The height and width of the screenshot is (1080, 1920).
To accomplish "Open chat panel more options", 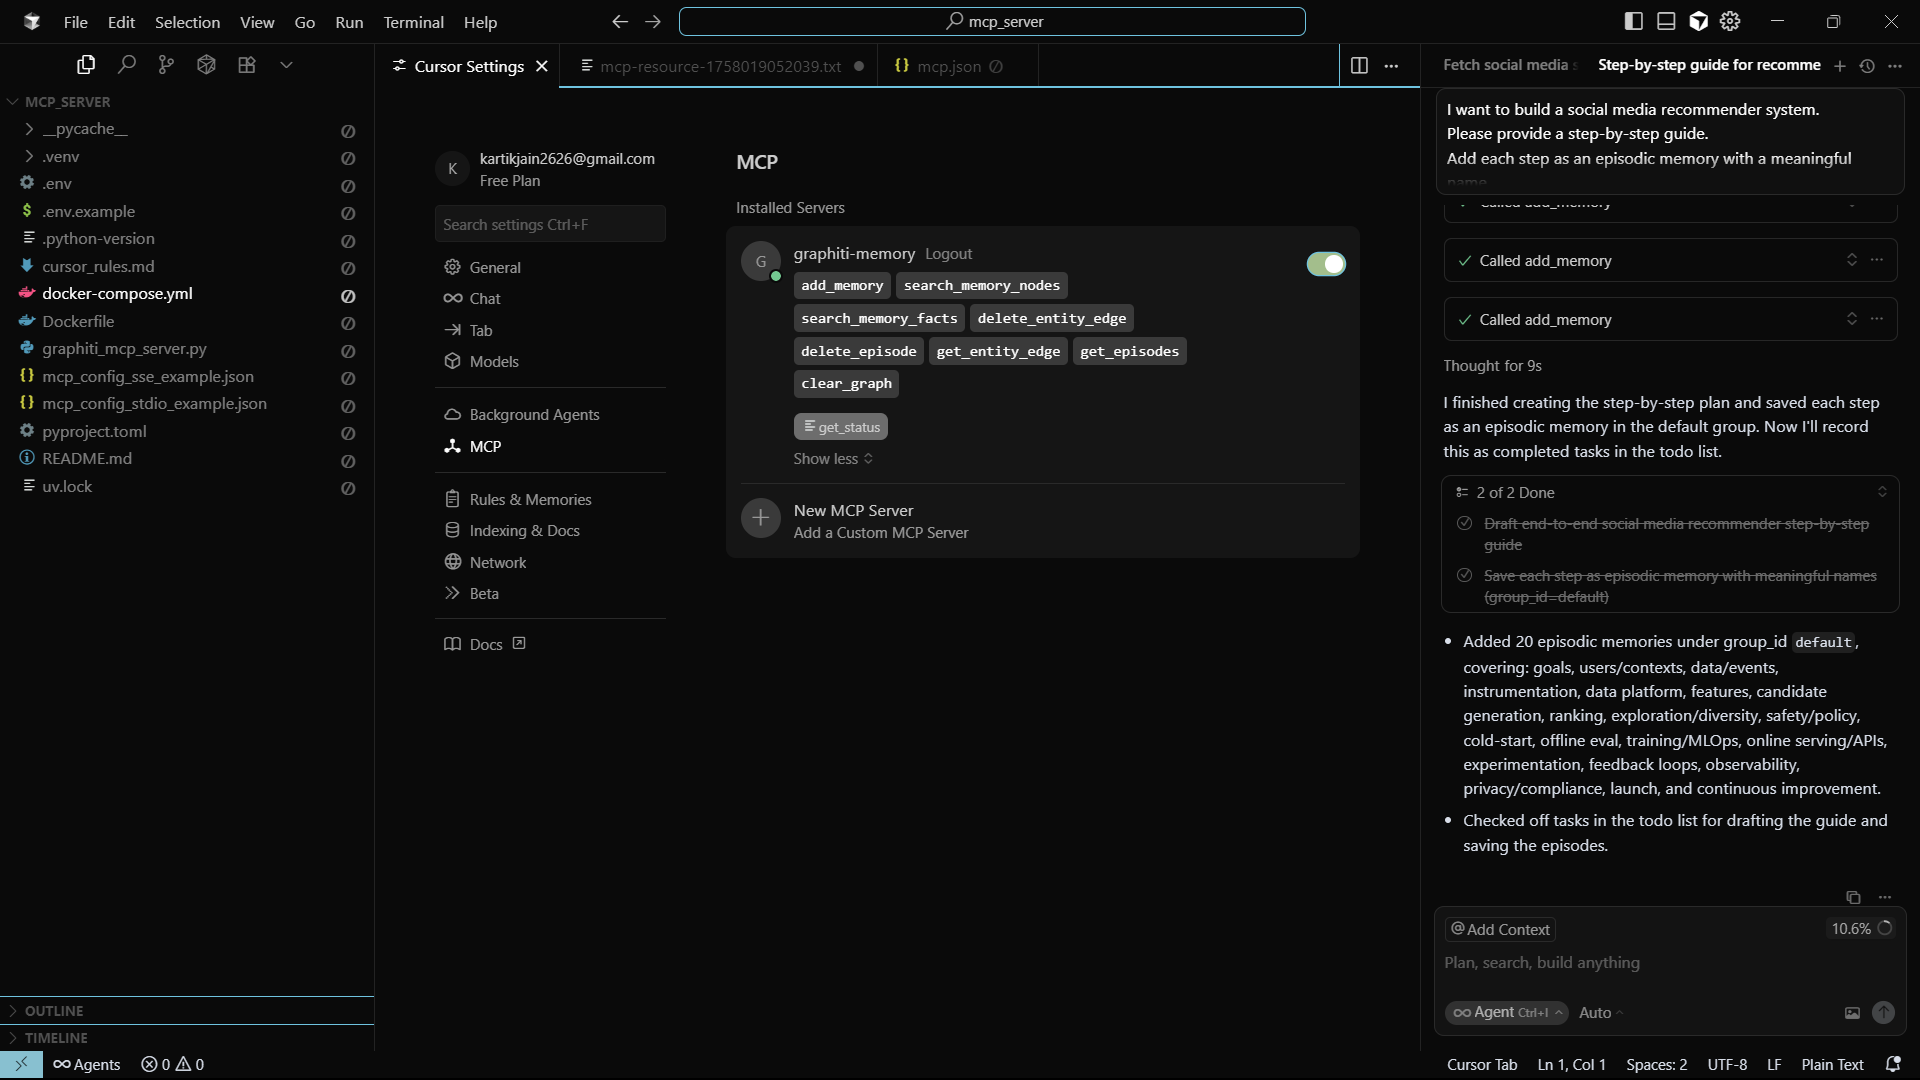I will pyautogui.click(x=1895, y=66).
